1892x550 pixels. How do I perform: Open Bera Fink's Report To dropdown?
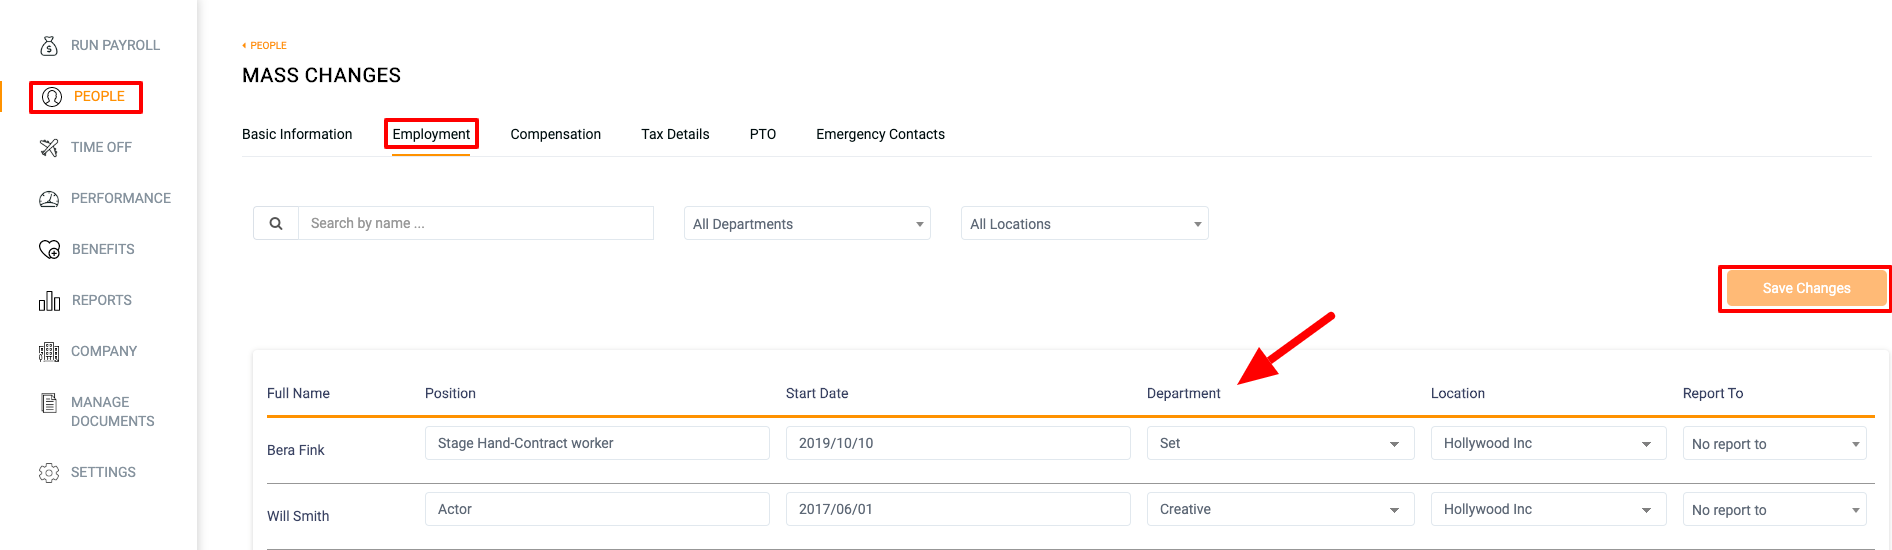click(x=1775, y=444)
